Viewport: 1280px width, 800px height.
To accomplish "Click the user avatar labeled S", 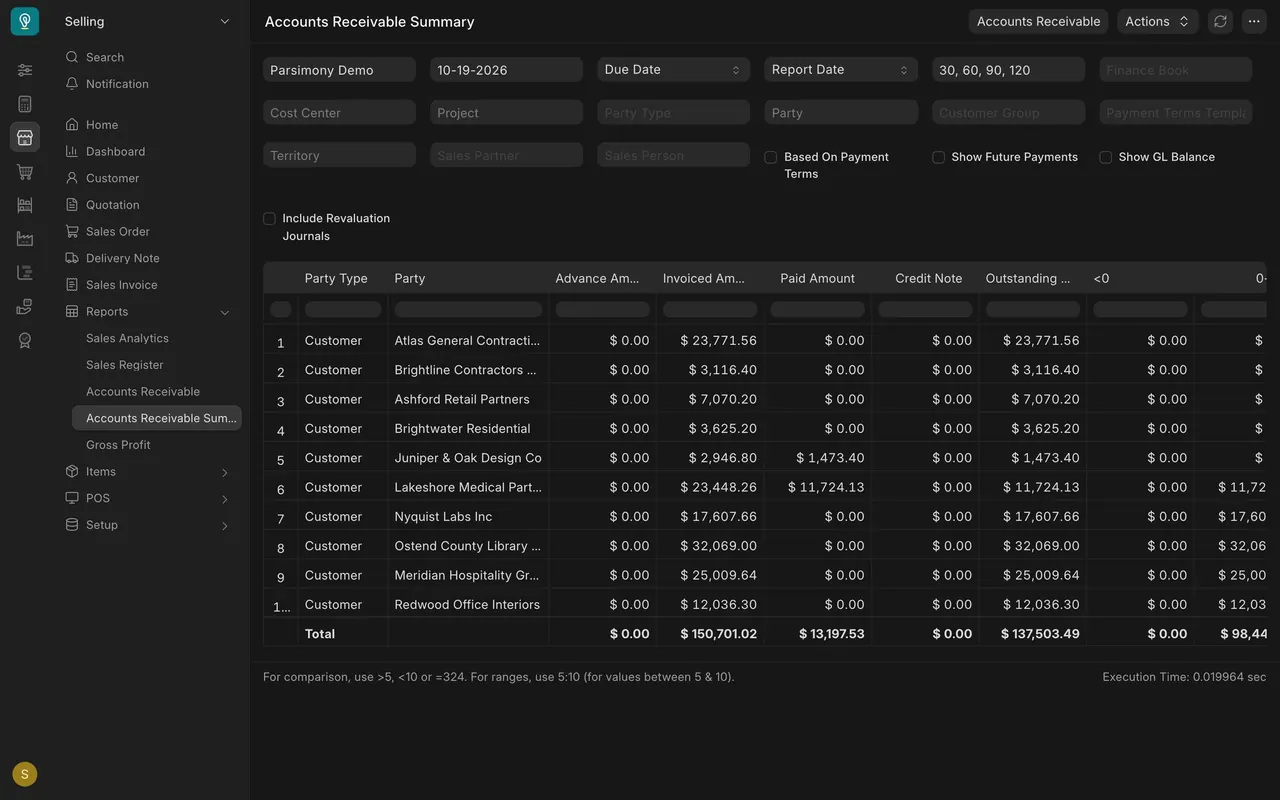I will [x=25, y=774].
